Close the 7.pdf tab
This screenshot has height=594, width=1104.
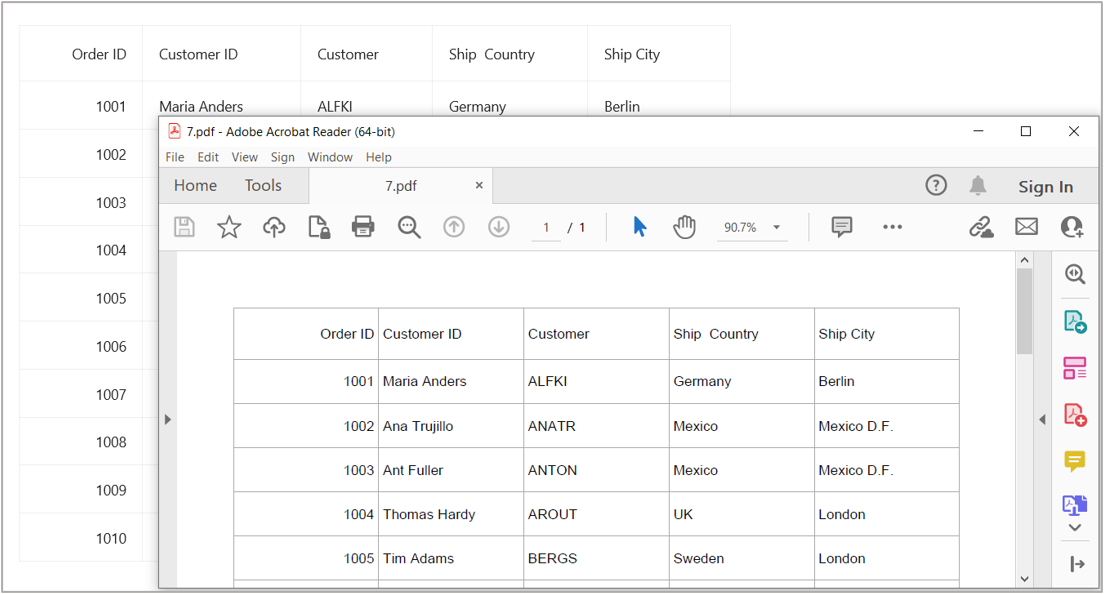(x=479, y=185)
